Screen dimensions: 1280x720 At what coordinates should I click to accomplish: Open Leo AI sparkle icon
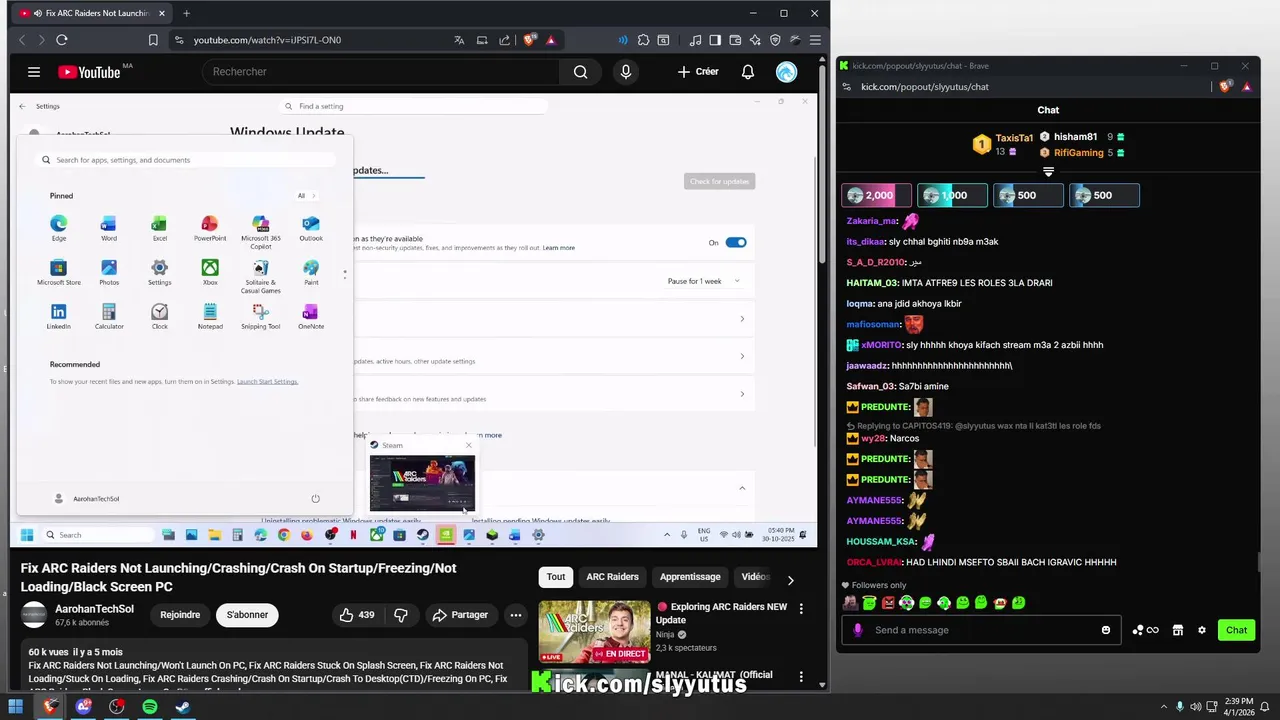point(755,40)
